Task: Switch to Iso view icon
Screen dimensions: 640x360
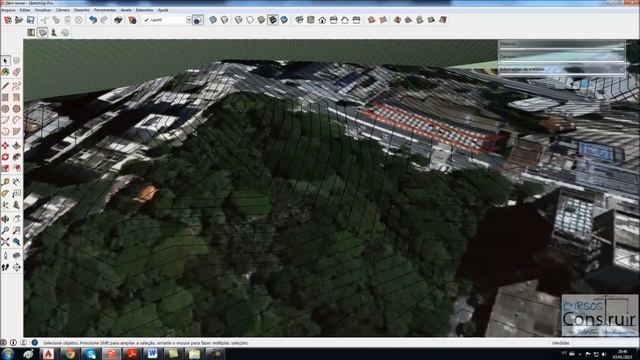Action: point(299,20)
